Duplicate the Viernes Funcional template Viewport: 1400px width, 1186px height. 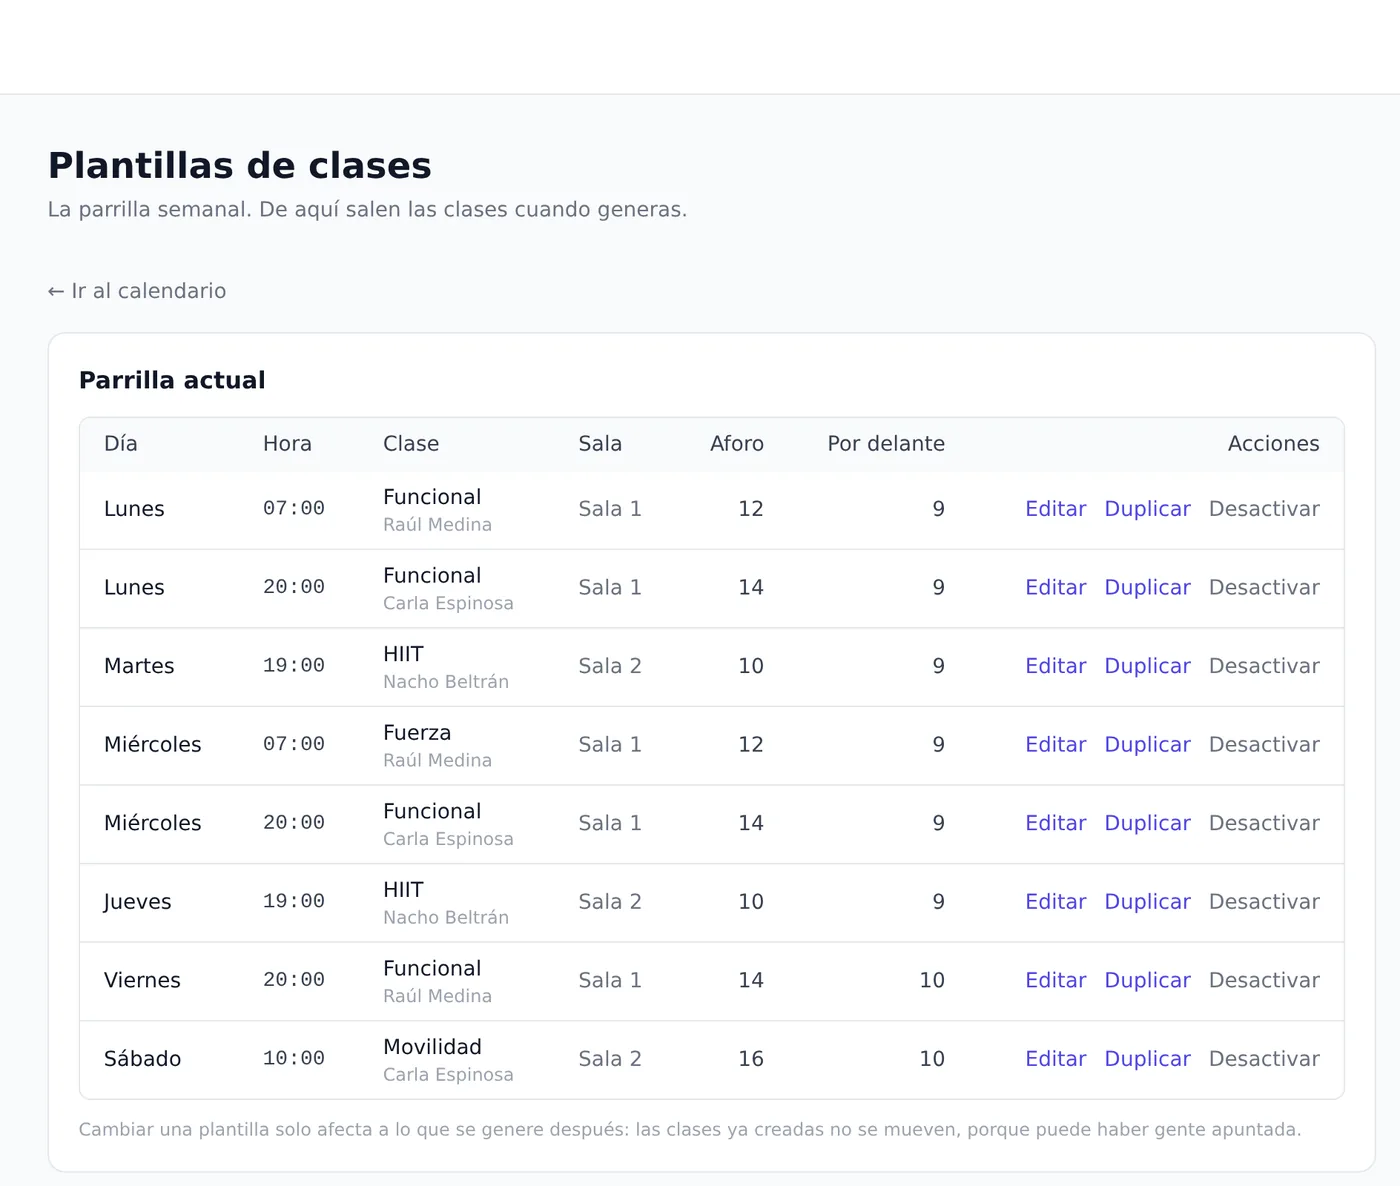coord(1147,981)
